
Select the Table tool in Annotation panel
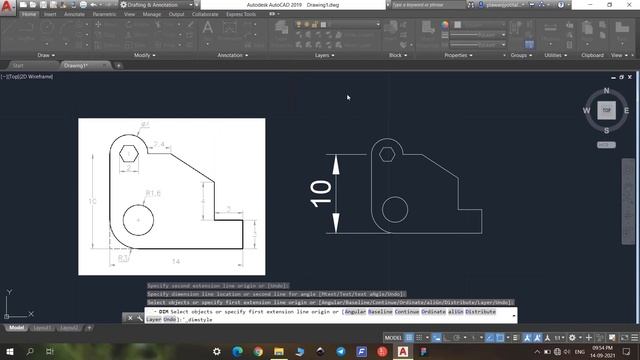[x=230, y=28]
